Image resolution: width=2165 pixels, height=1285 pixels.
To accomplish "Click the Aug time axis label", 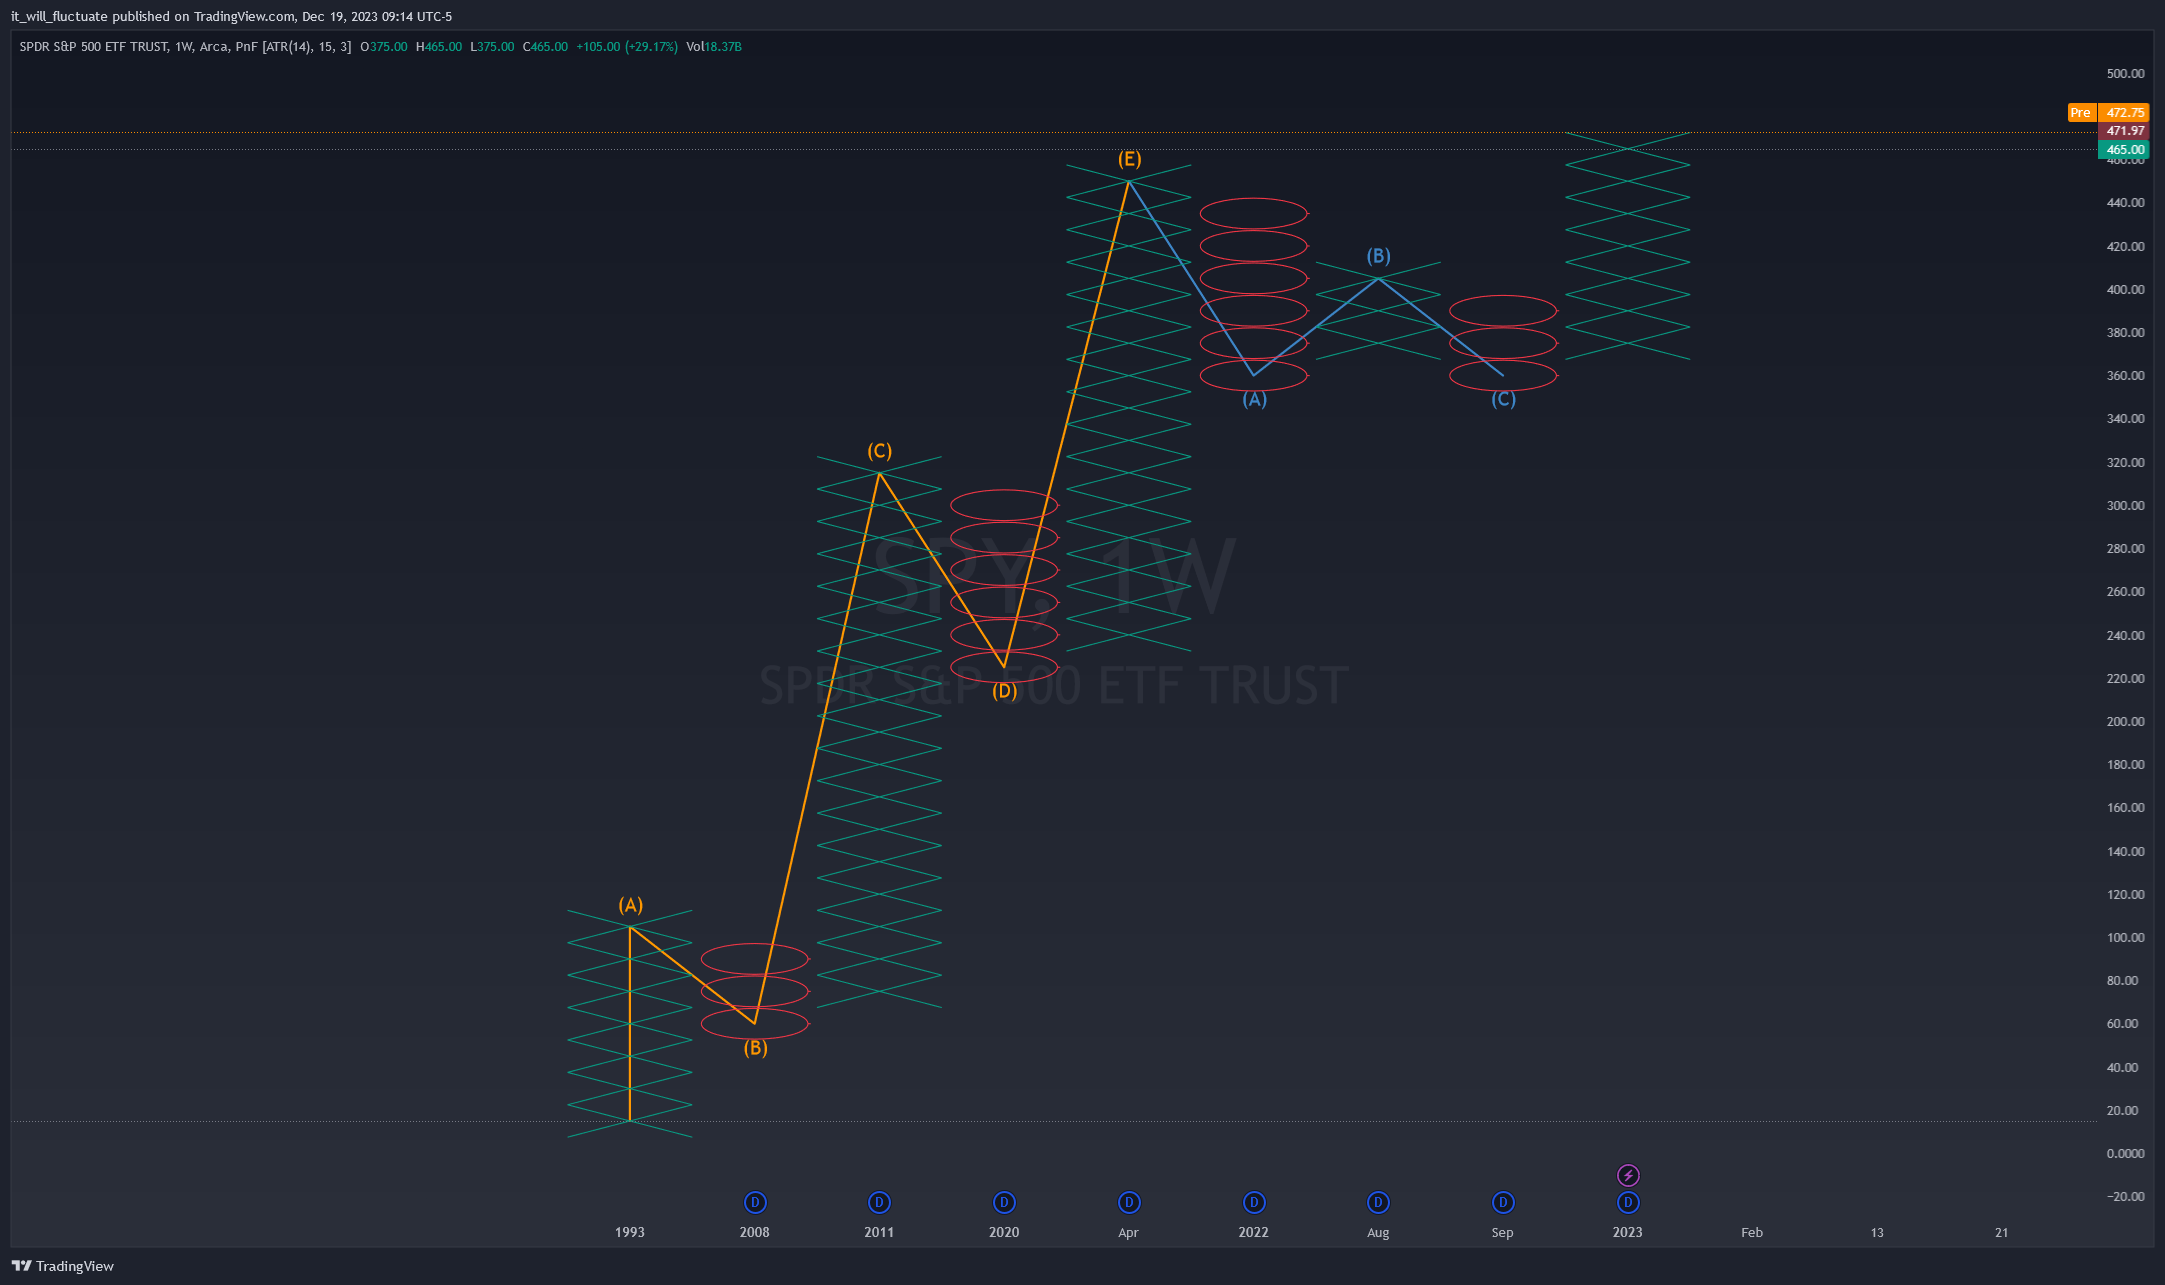I will 1378,1232.
